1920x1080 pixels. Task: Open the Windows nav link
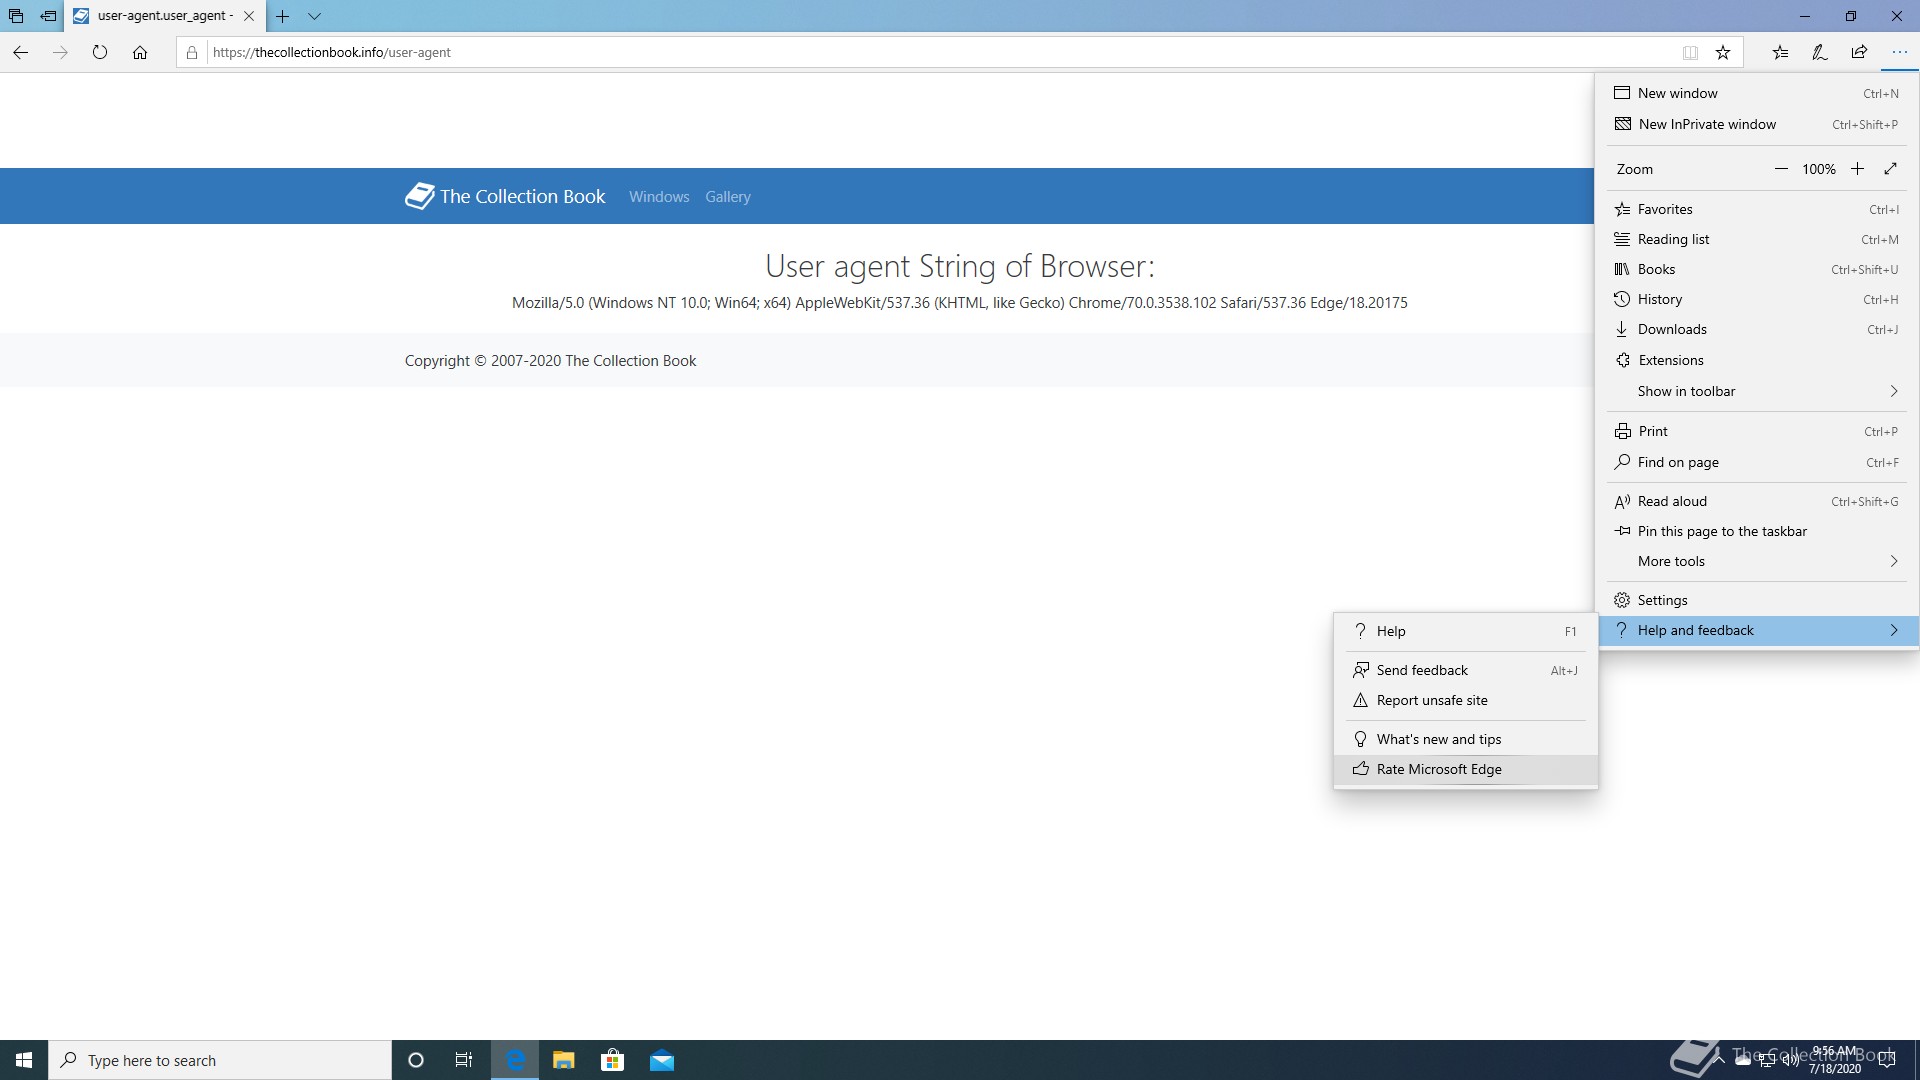(659, 197)
